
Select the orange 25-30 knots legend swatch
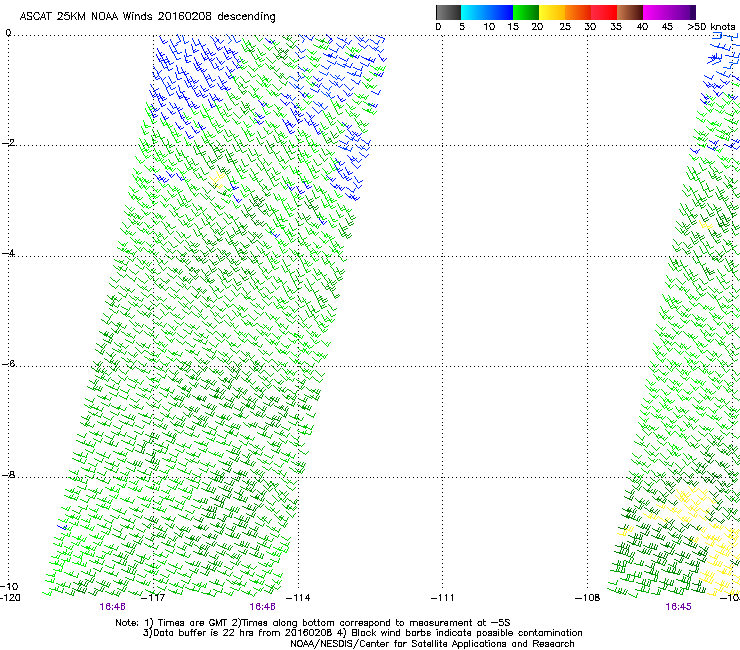pyautogui.click(x=578, y=12)
